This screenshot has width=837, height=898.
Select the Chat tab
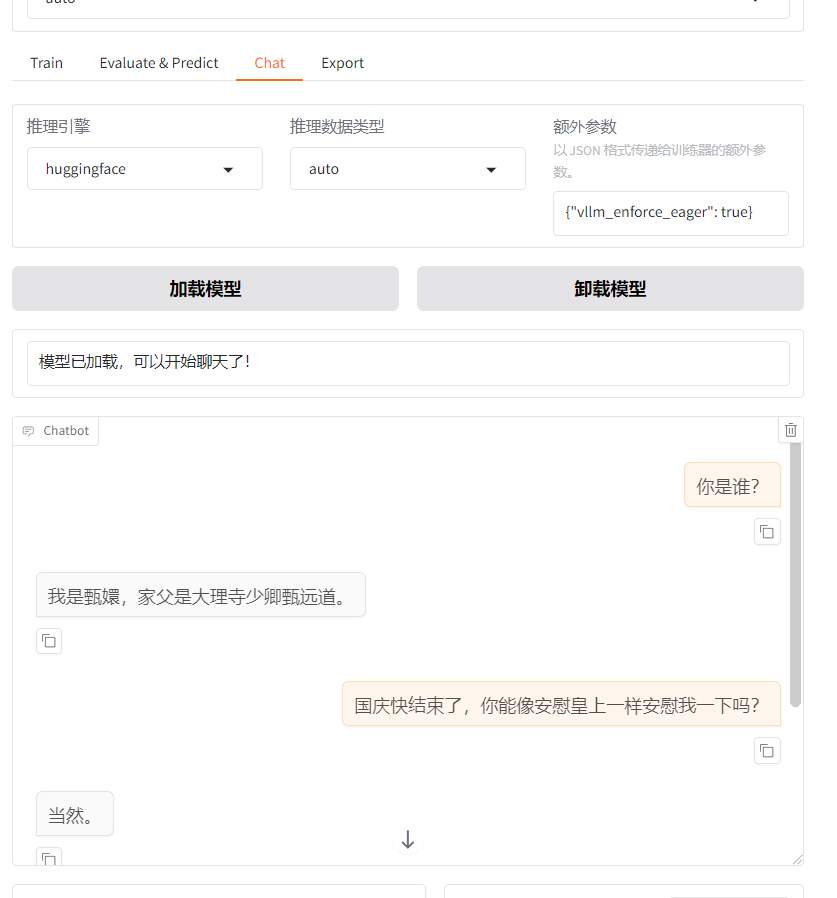[269, 63]
